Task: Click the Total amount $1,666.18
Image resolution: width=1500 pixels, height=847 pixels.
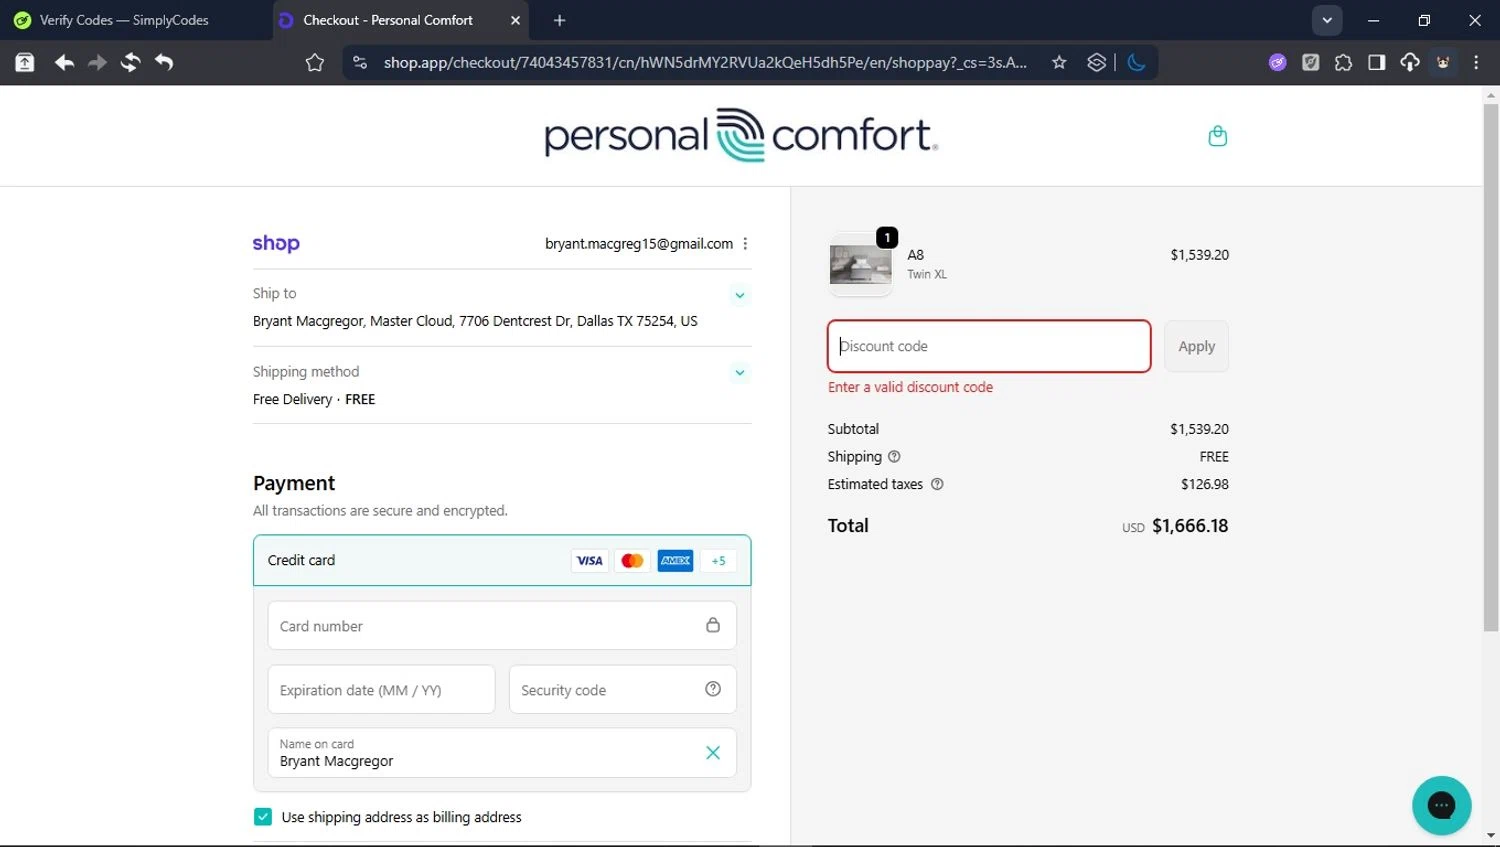Action: click(x=1190, y=526)
